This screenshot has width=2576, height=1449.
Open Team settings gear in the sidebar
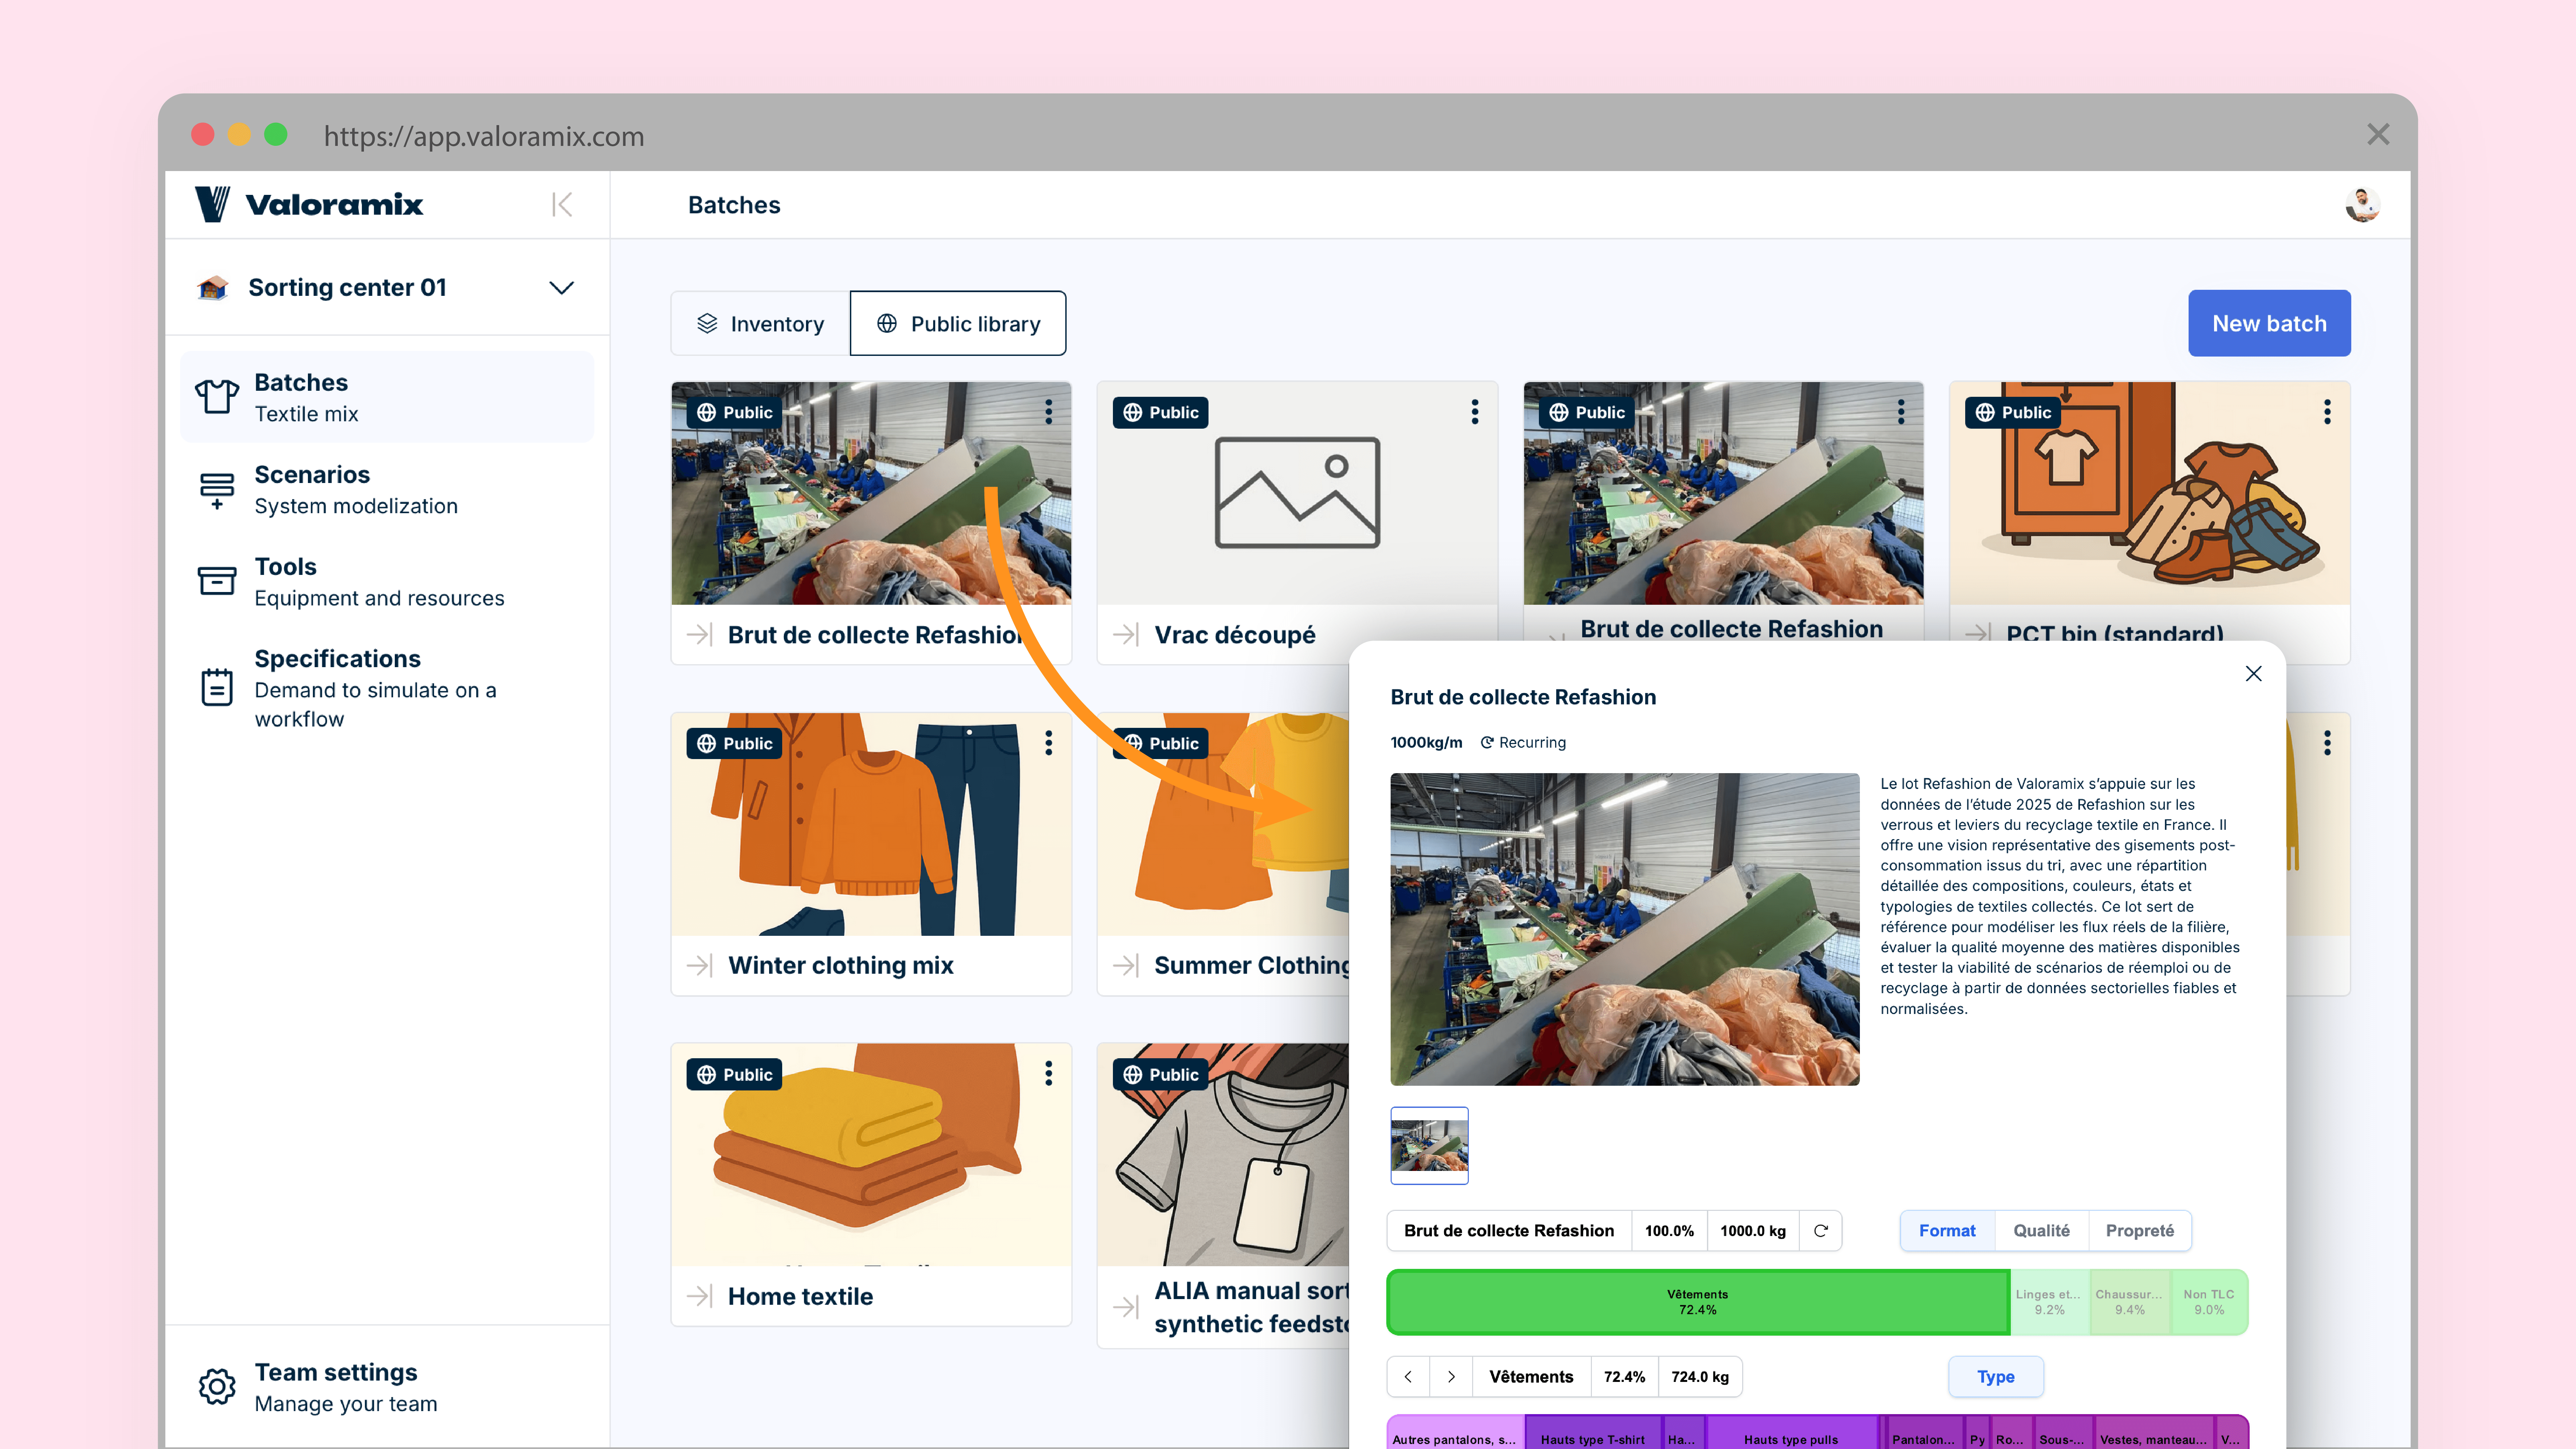[x=217, y=1386]
